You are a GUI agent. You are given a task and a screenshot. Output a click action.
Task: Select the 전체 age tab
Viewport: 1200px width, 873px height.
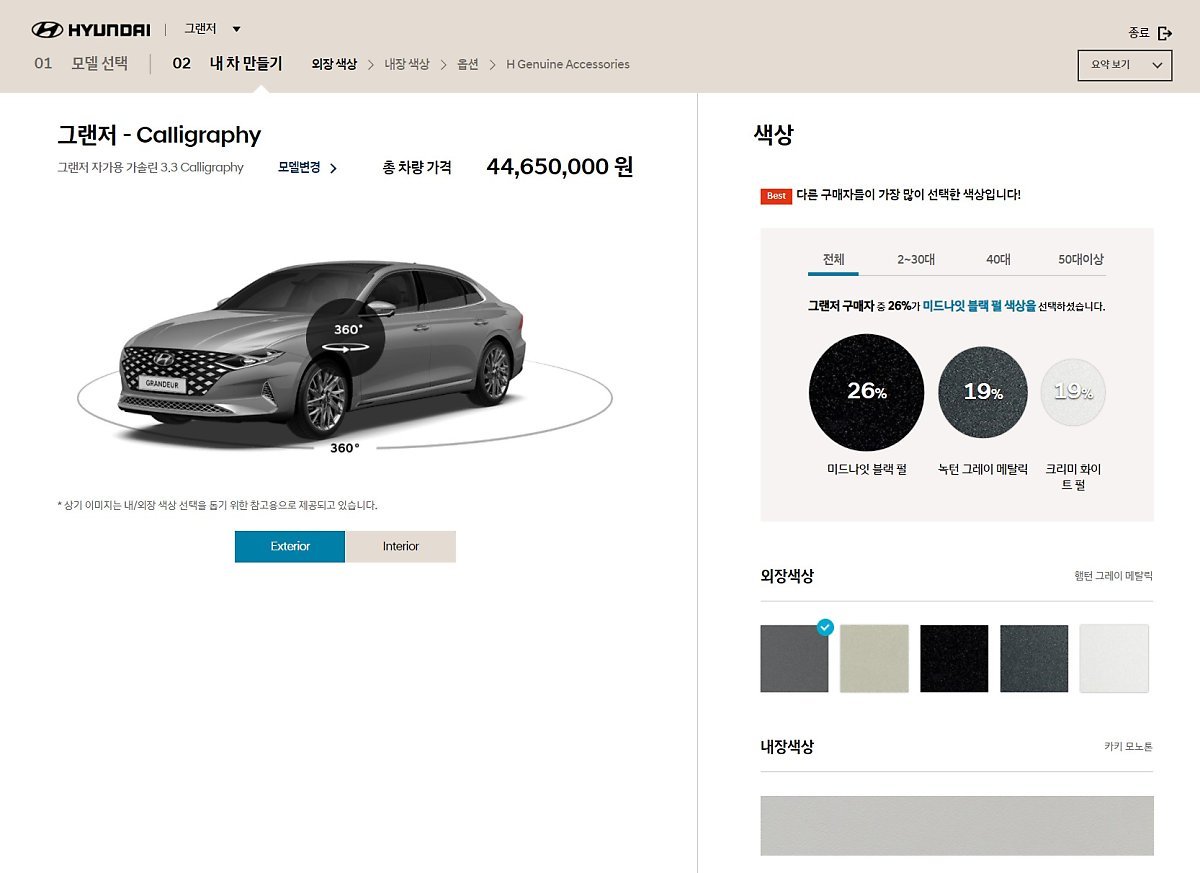(833, 259)
